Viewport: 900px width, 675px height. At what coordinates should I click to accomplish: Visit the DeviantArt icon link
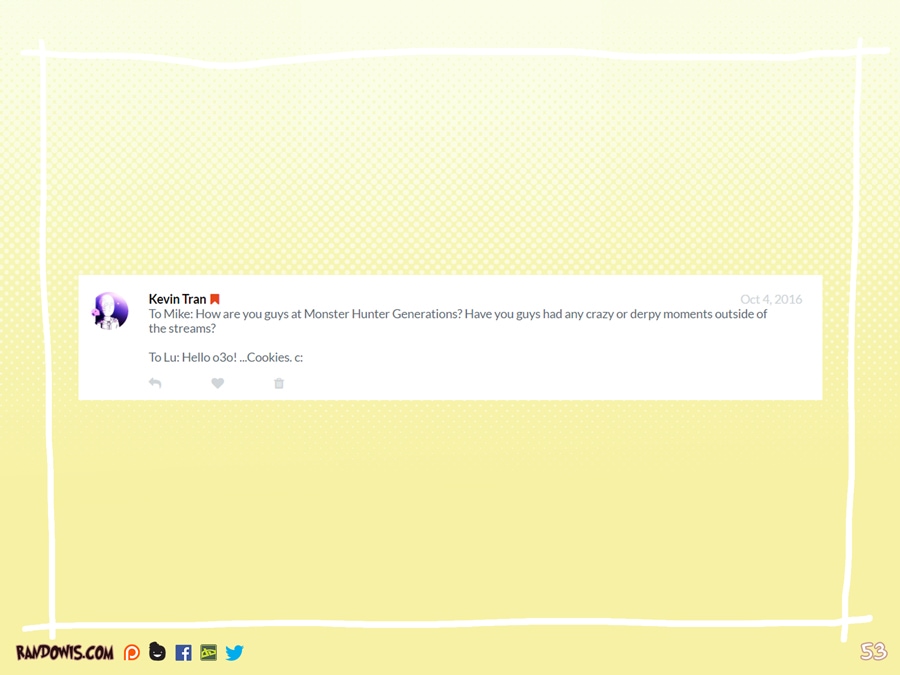pos(208,653)
